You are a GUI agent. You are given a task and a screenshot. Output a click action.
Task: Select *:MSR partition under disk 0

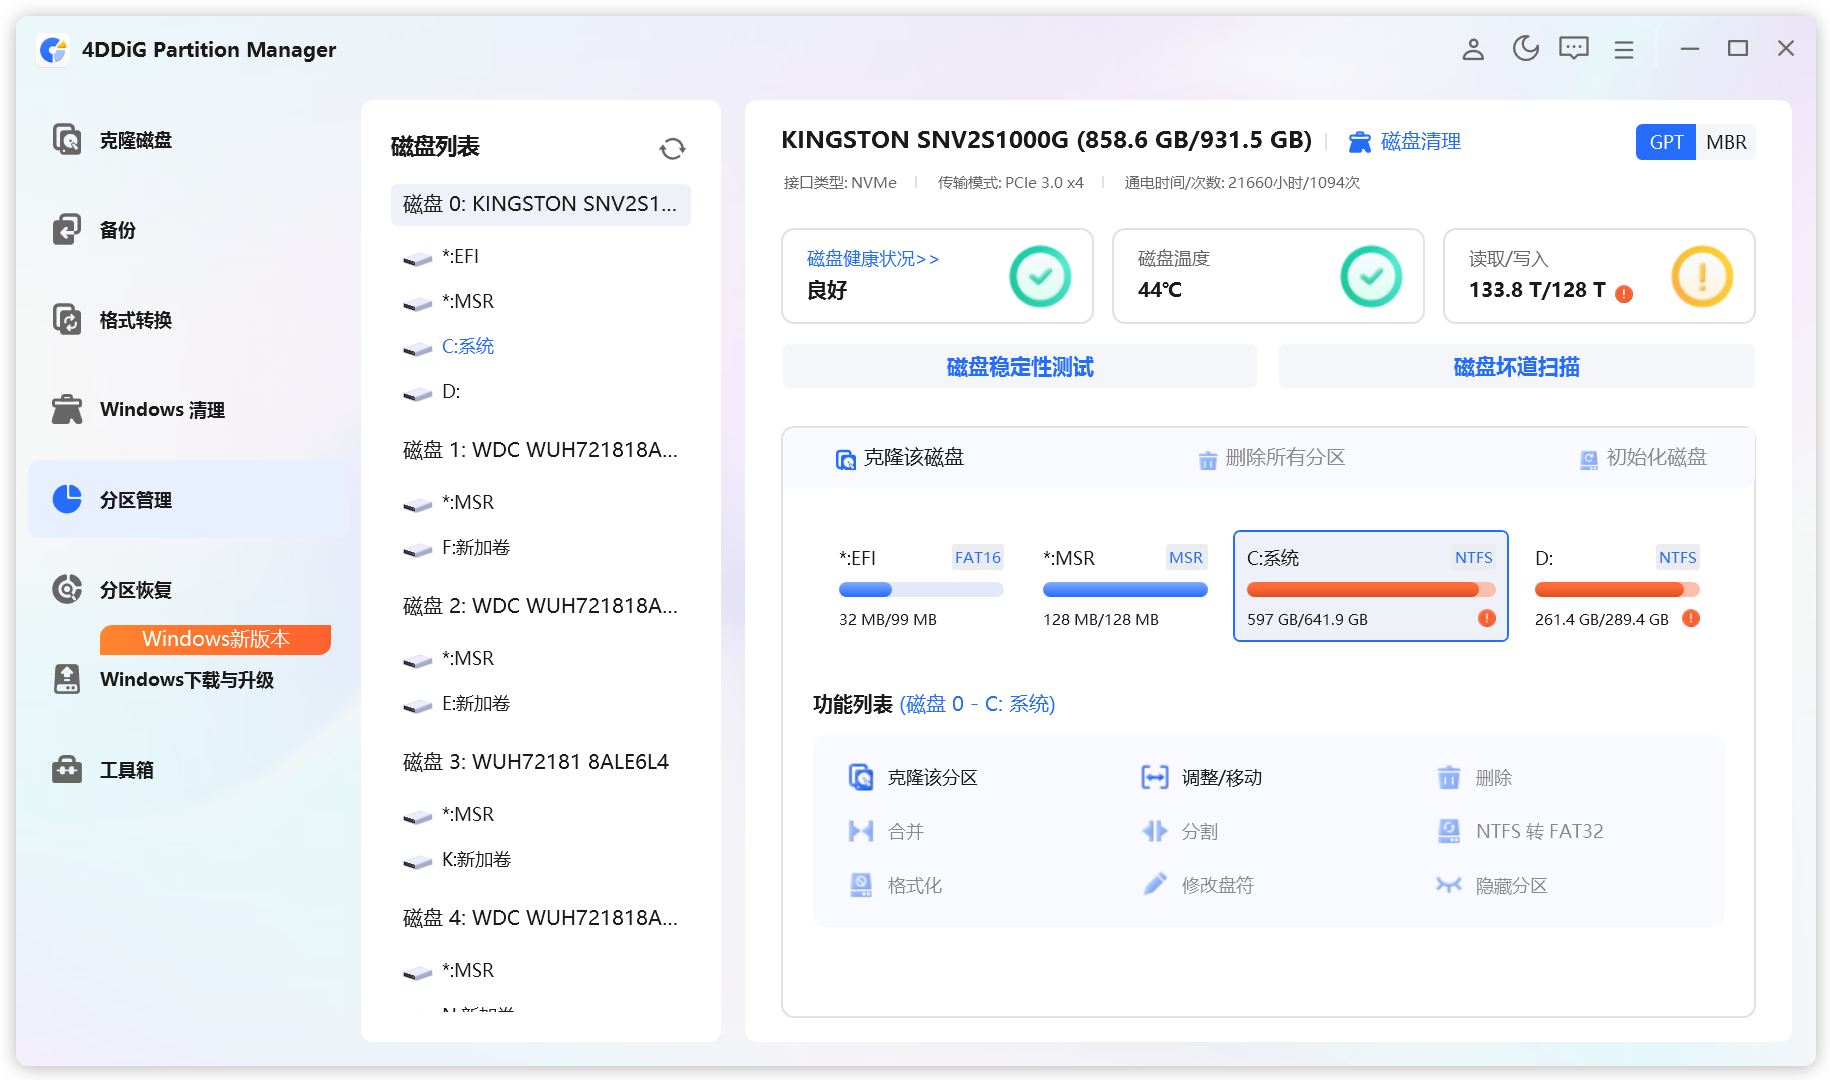click(x=448, y=302)
